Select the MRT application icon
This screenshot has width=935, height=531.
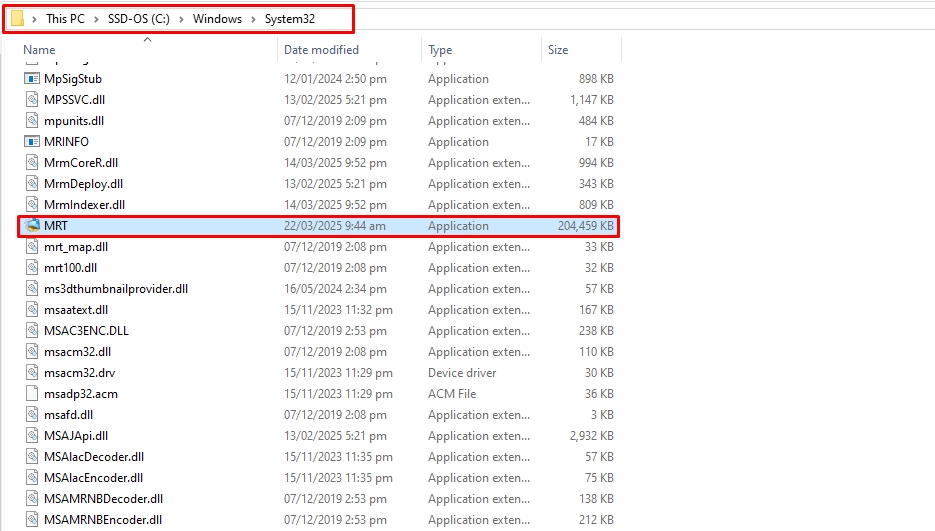(x=32, y=226)
